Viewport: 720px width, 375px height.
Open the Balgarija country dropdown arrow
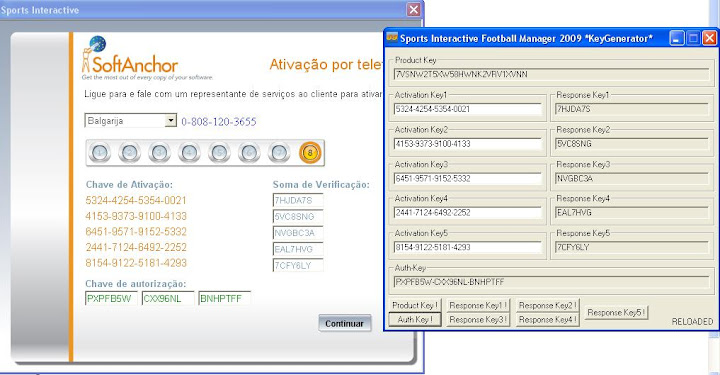(170, 121)
